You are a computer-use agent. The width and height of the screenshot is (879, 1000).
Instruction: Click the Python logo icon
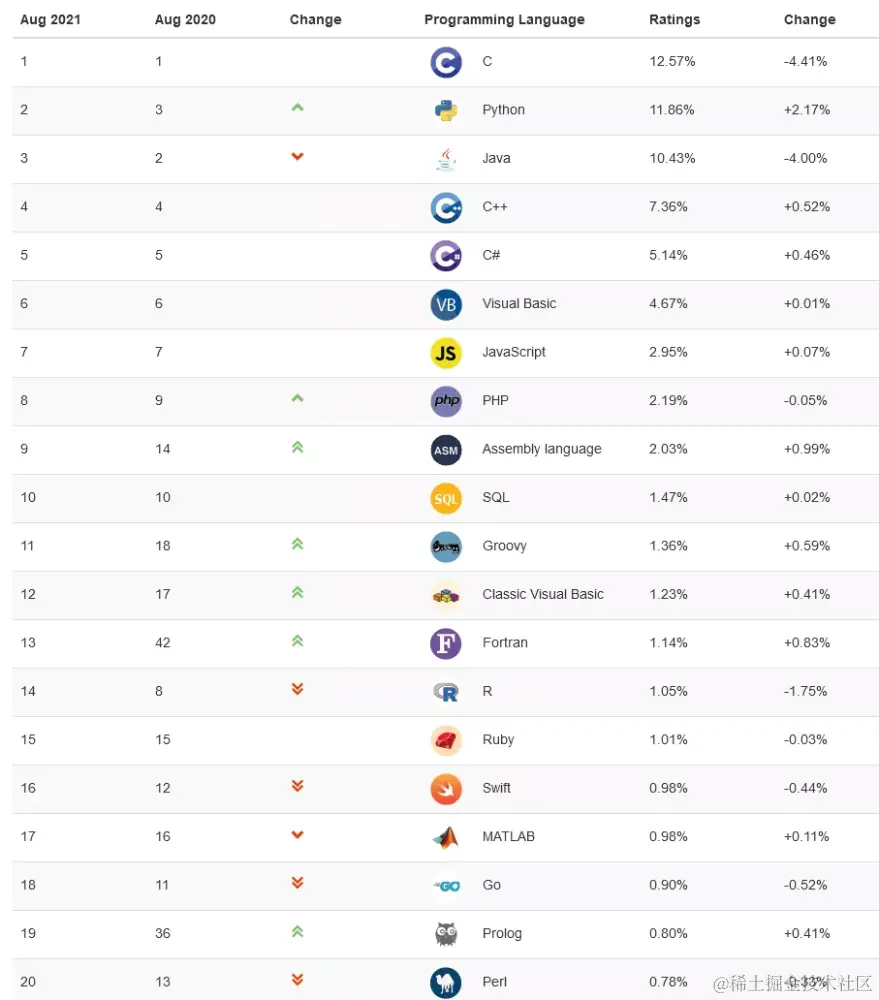pyautogui.click(x=446, y=110)
